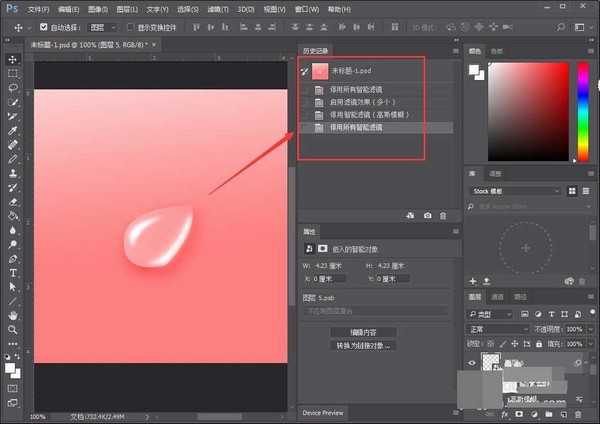Viewport: 600px width, 424px height.
Task: Hide layer using the eye icon
Action: point(473,364)
